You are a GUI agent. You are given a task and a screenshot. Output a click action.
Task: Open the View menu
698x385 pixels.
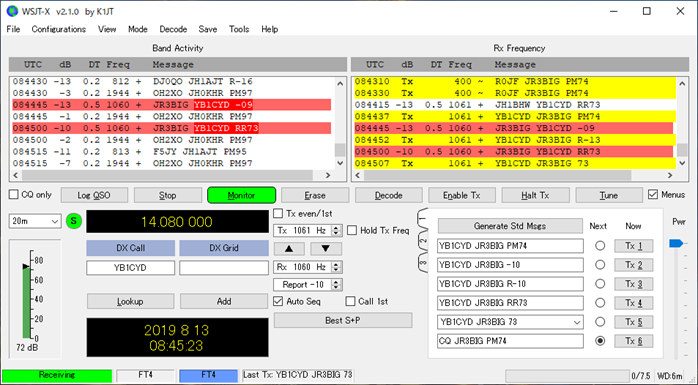coord(107,29)
